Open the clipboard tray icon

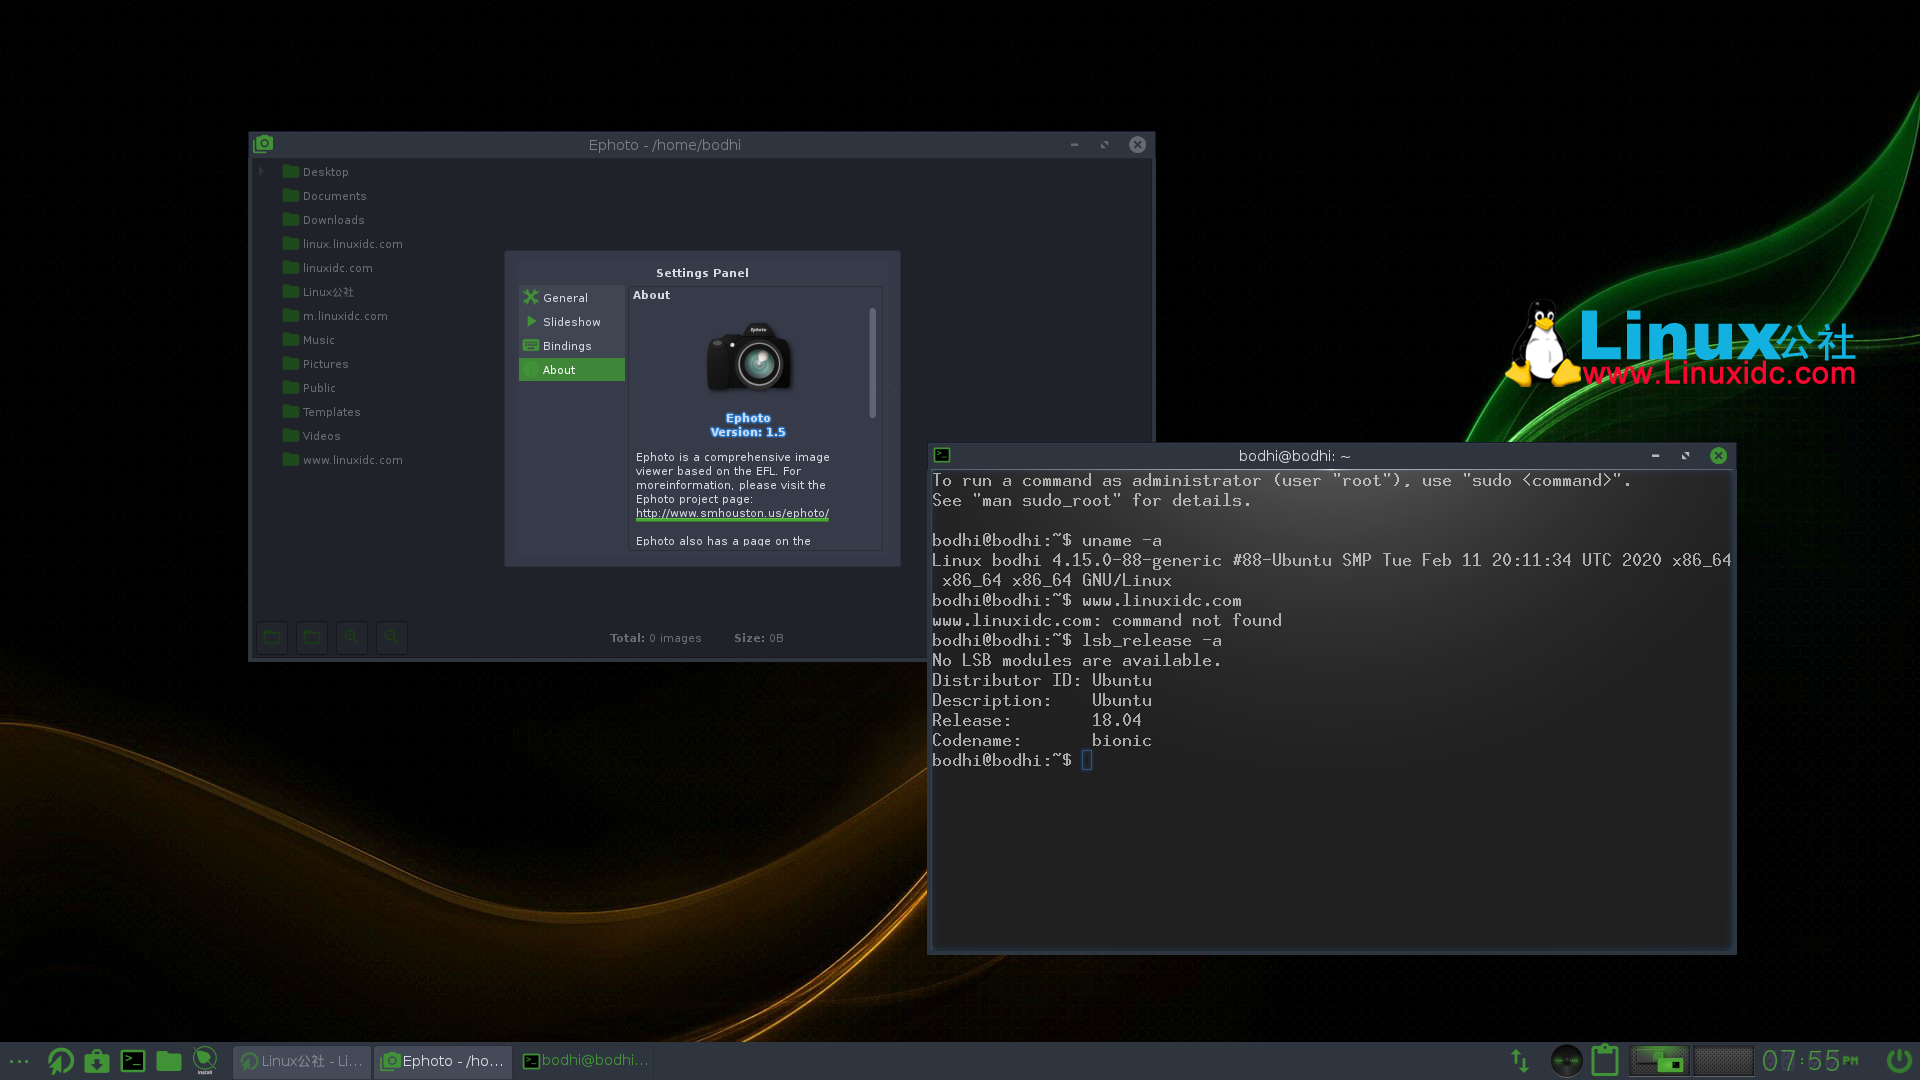[x=1605, y=1061]
